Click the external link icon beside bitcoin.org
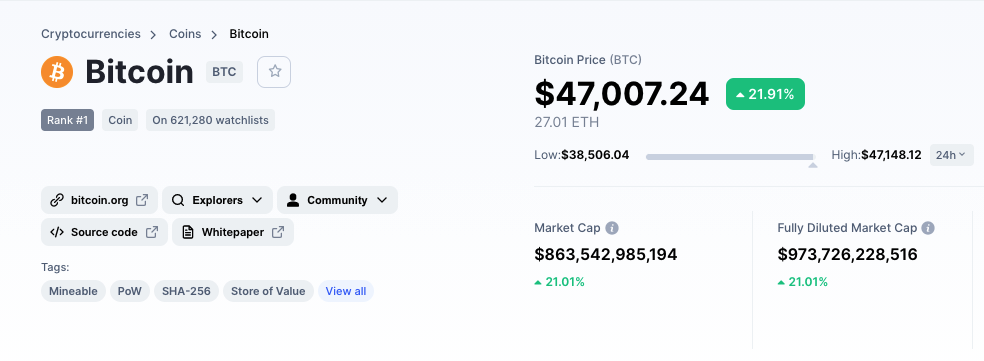The image size is (984, 361). point(142,200)
